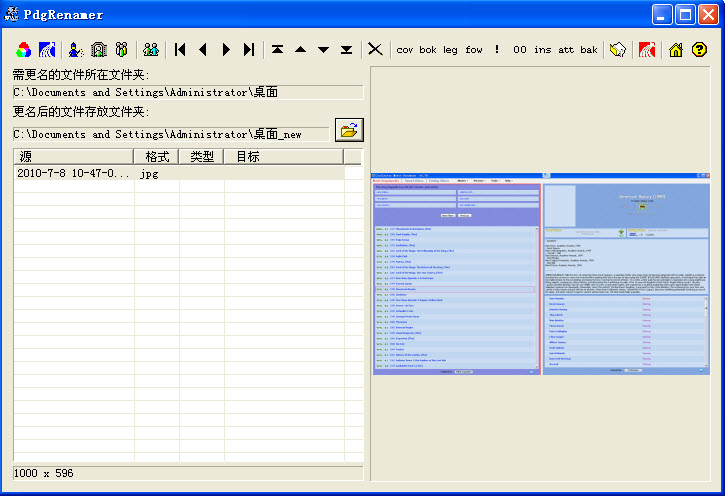Click the 'cov' toolbar button
Viewport: 725px width, 496px height.
pos(405,50)
